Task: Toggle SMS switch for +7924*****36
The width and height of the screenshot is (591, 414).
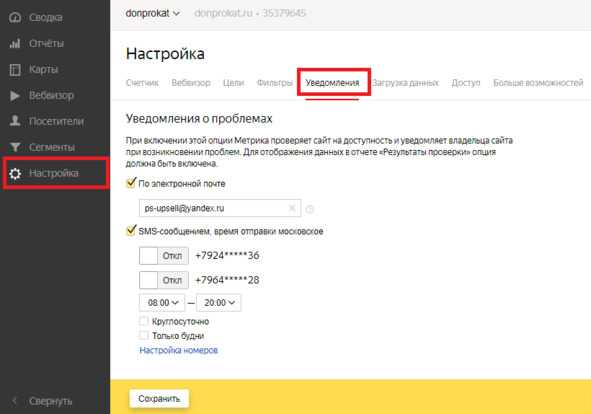Action: pos(164,256)
